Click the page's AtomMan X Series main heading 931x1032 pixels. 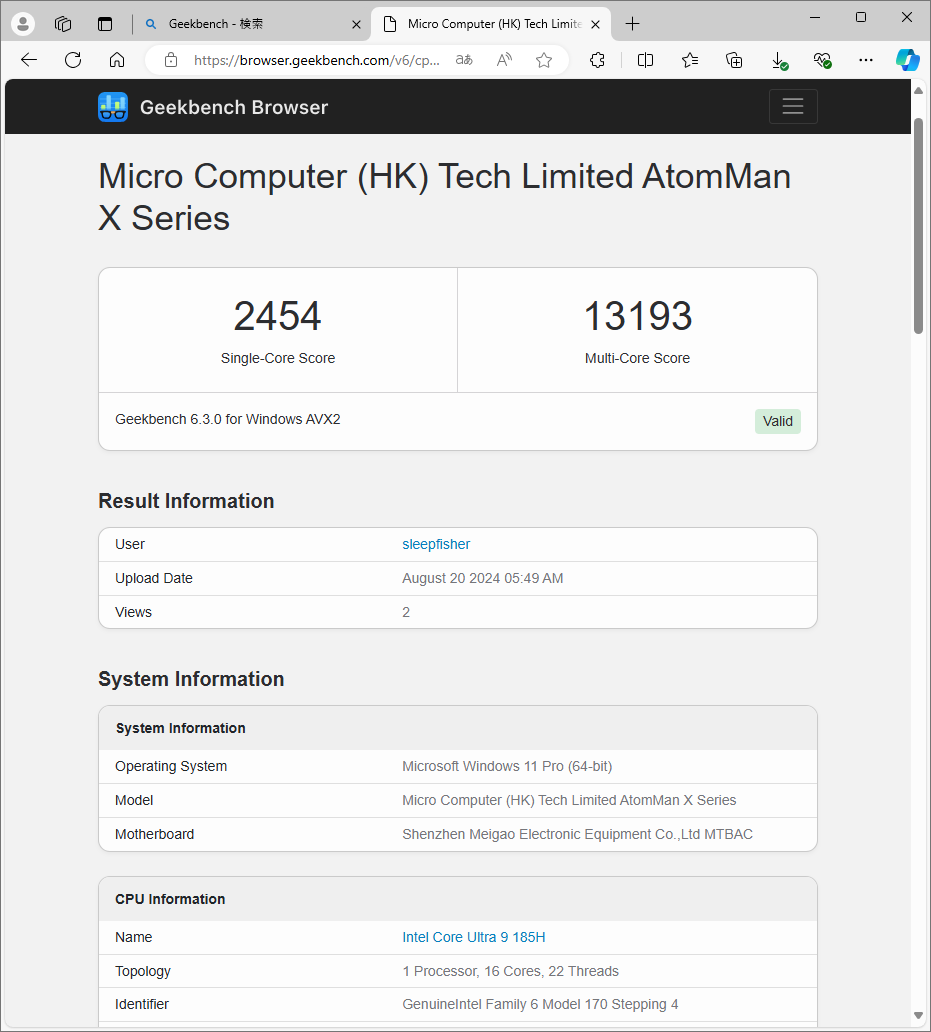[444, 197]
